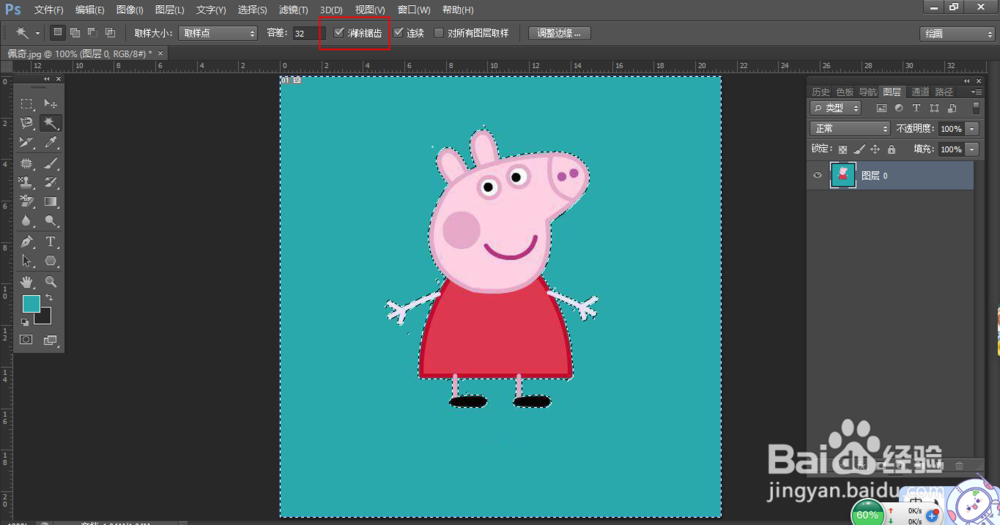Open the tool preset picker arrow

point(37,33)
